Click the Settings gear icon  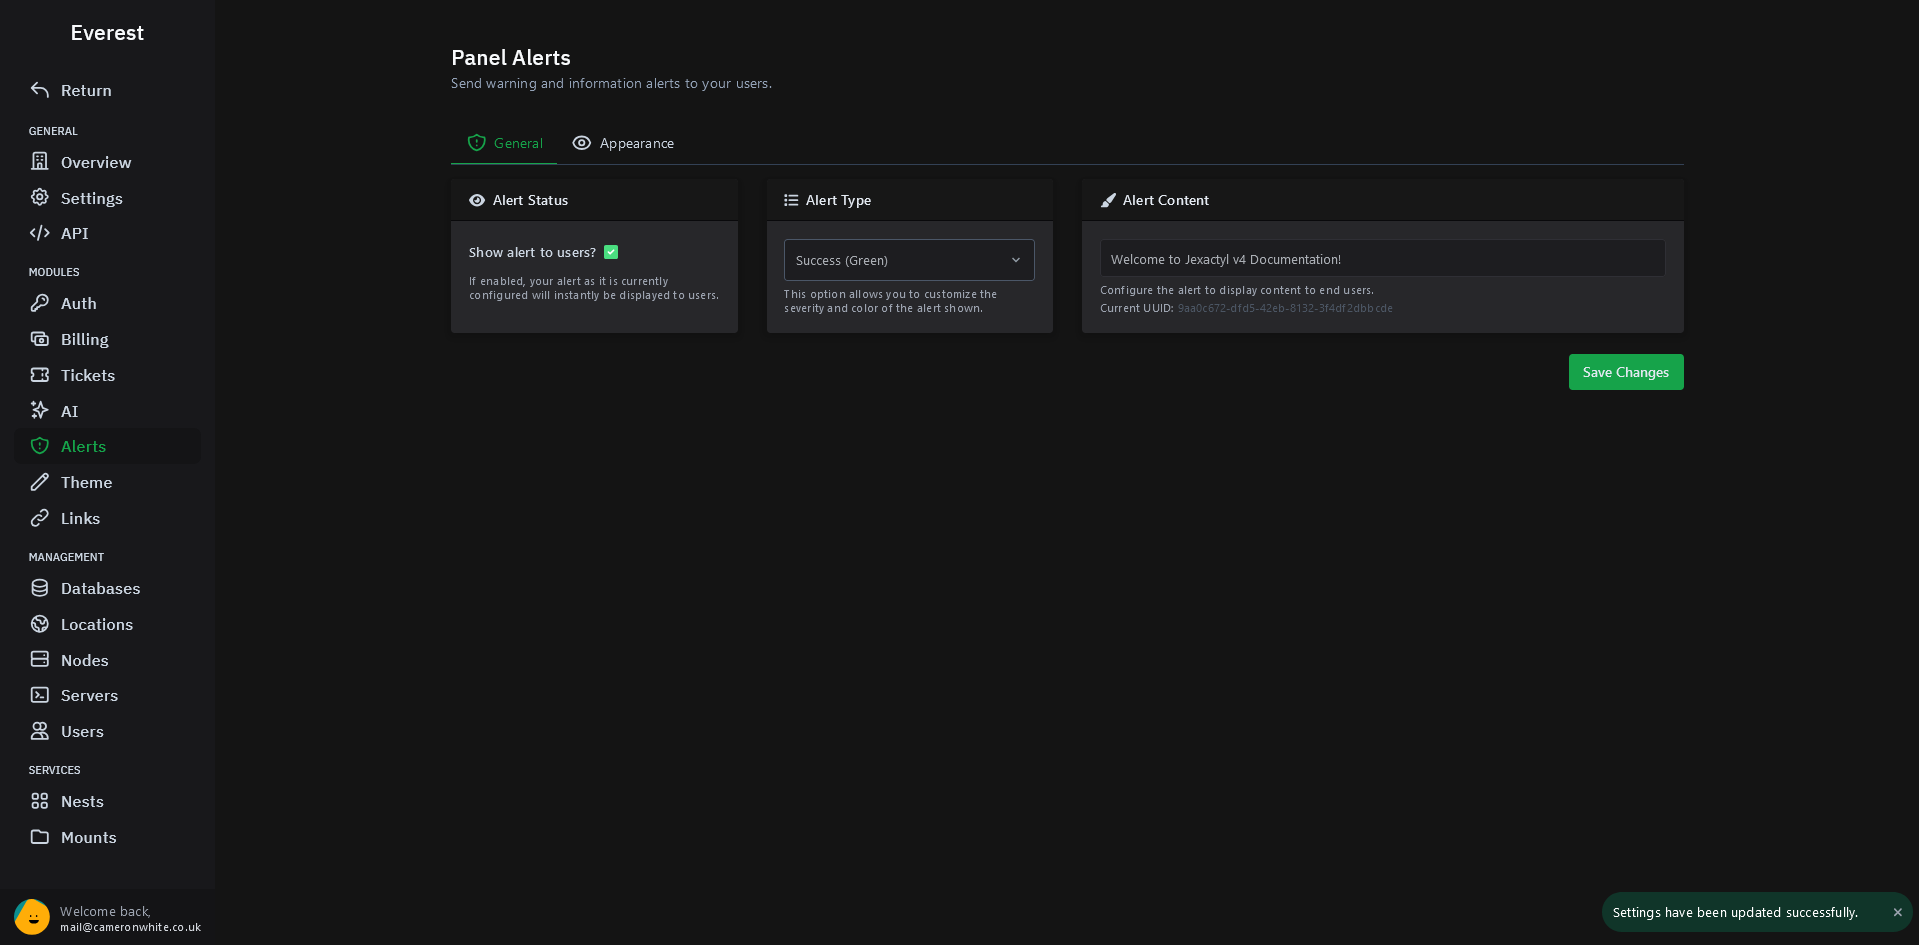coord(40,197)
